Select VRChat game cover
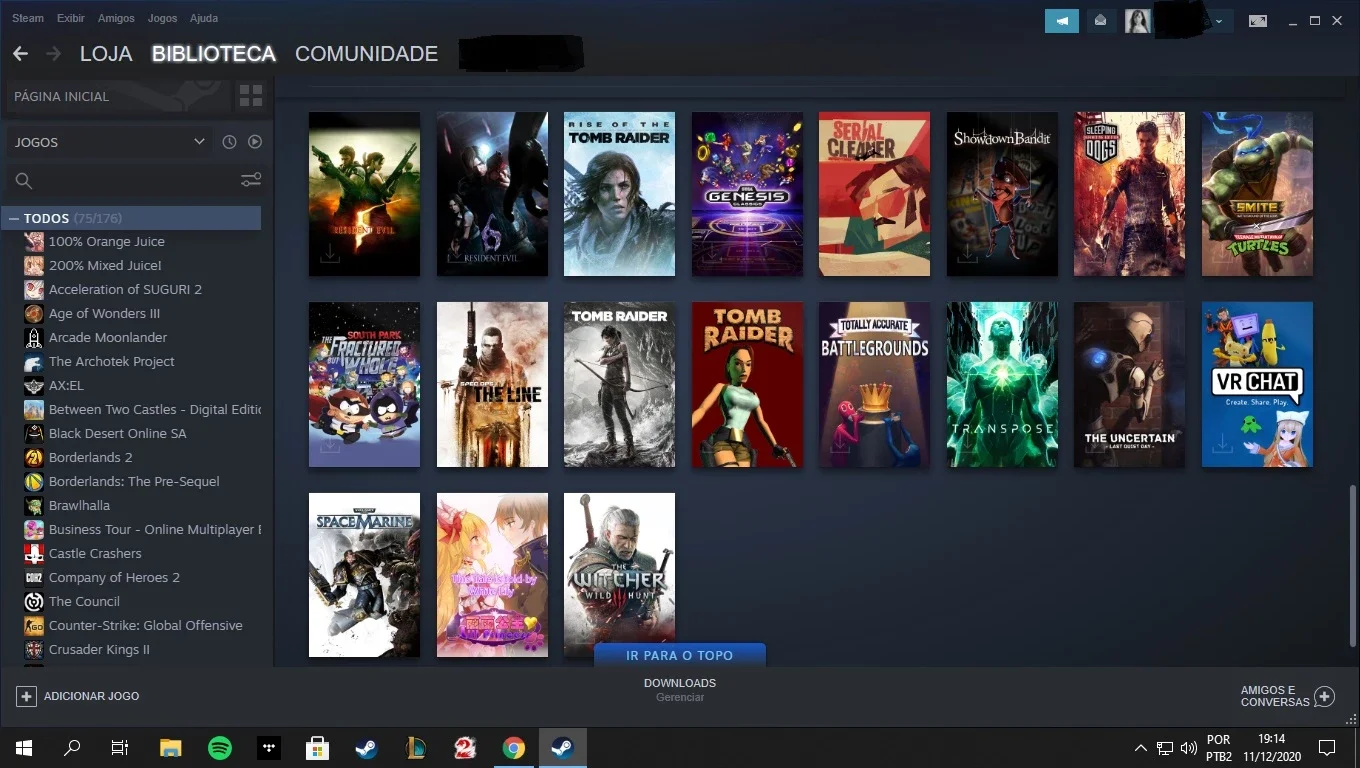Image resolution: width=1360 pixels, height=768 pixels. click(x=1257, y=385)
